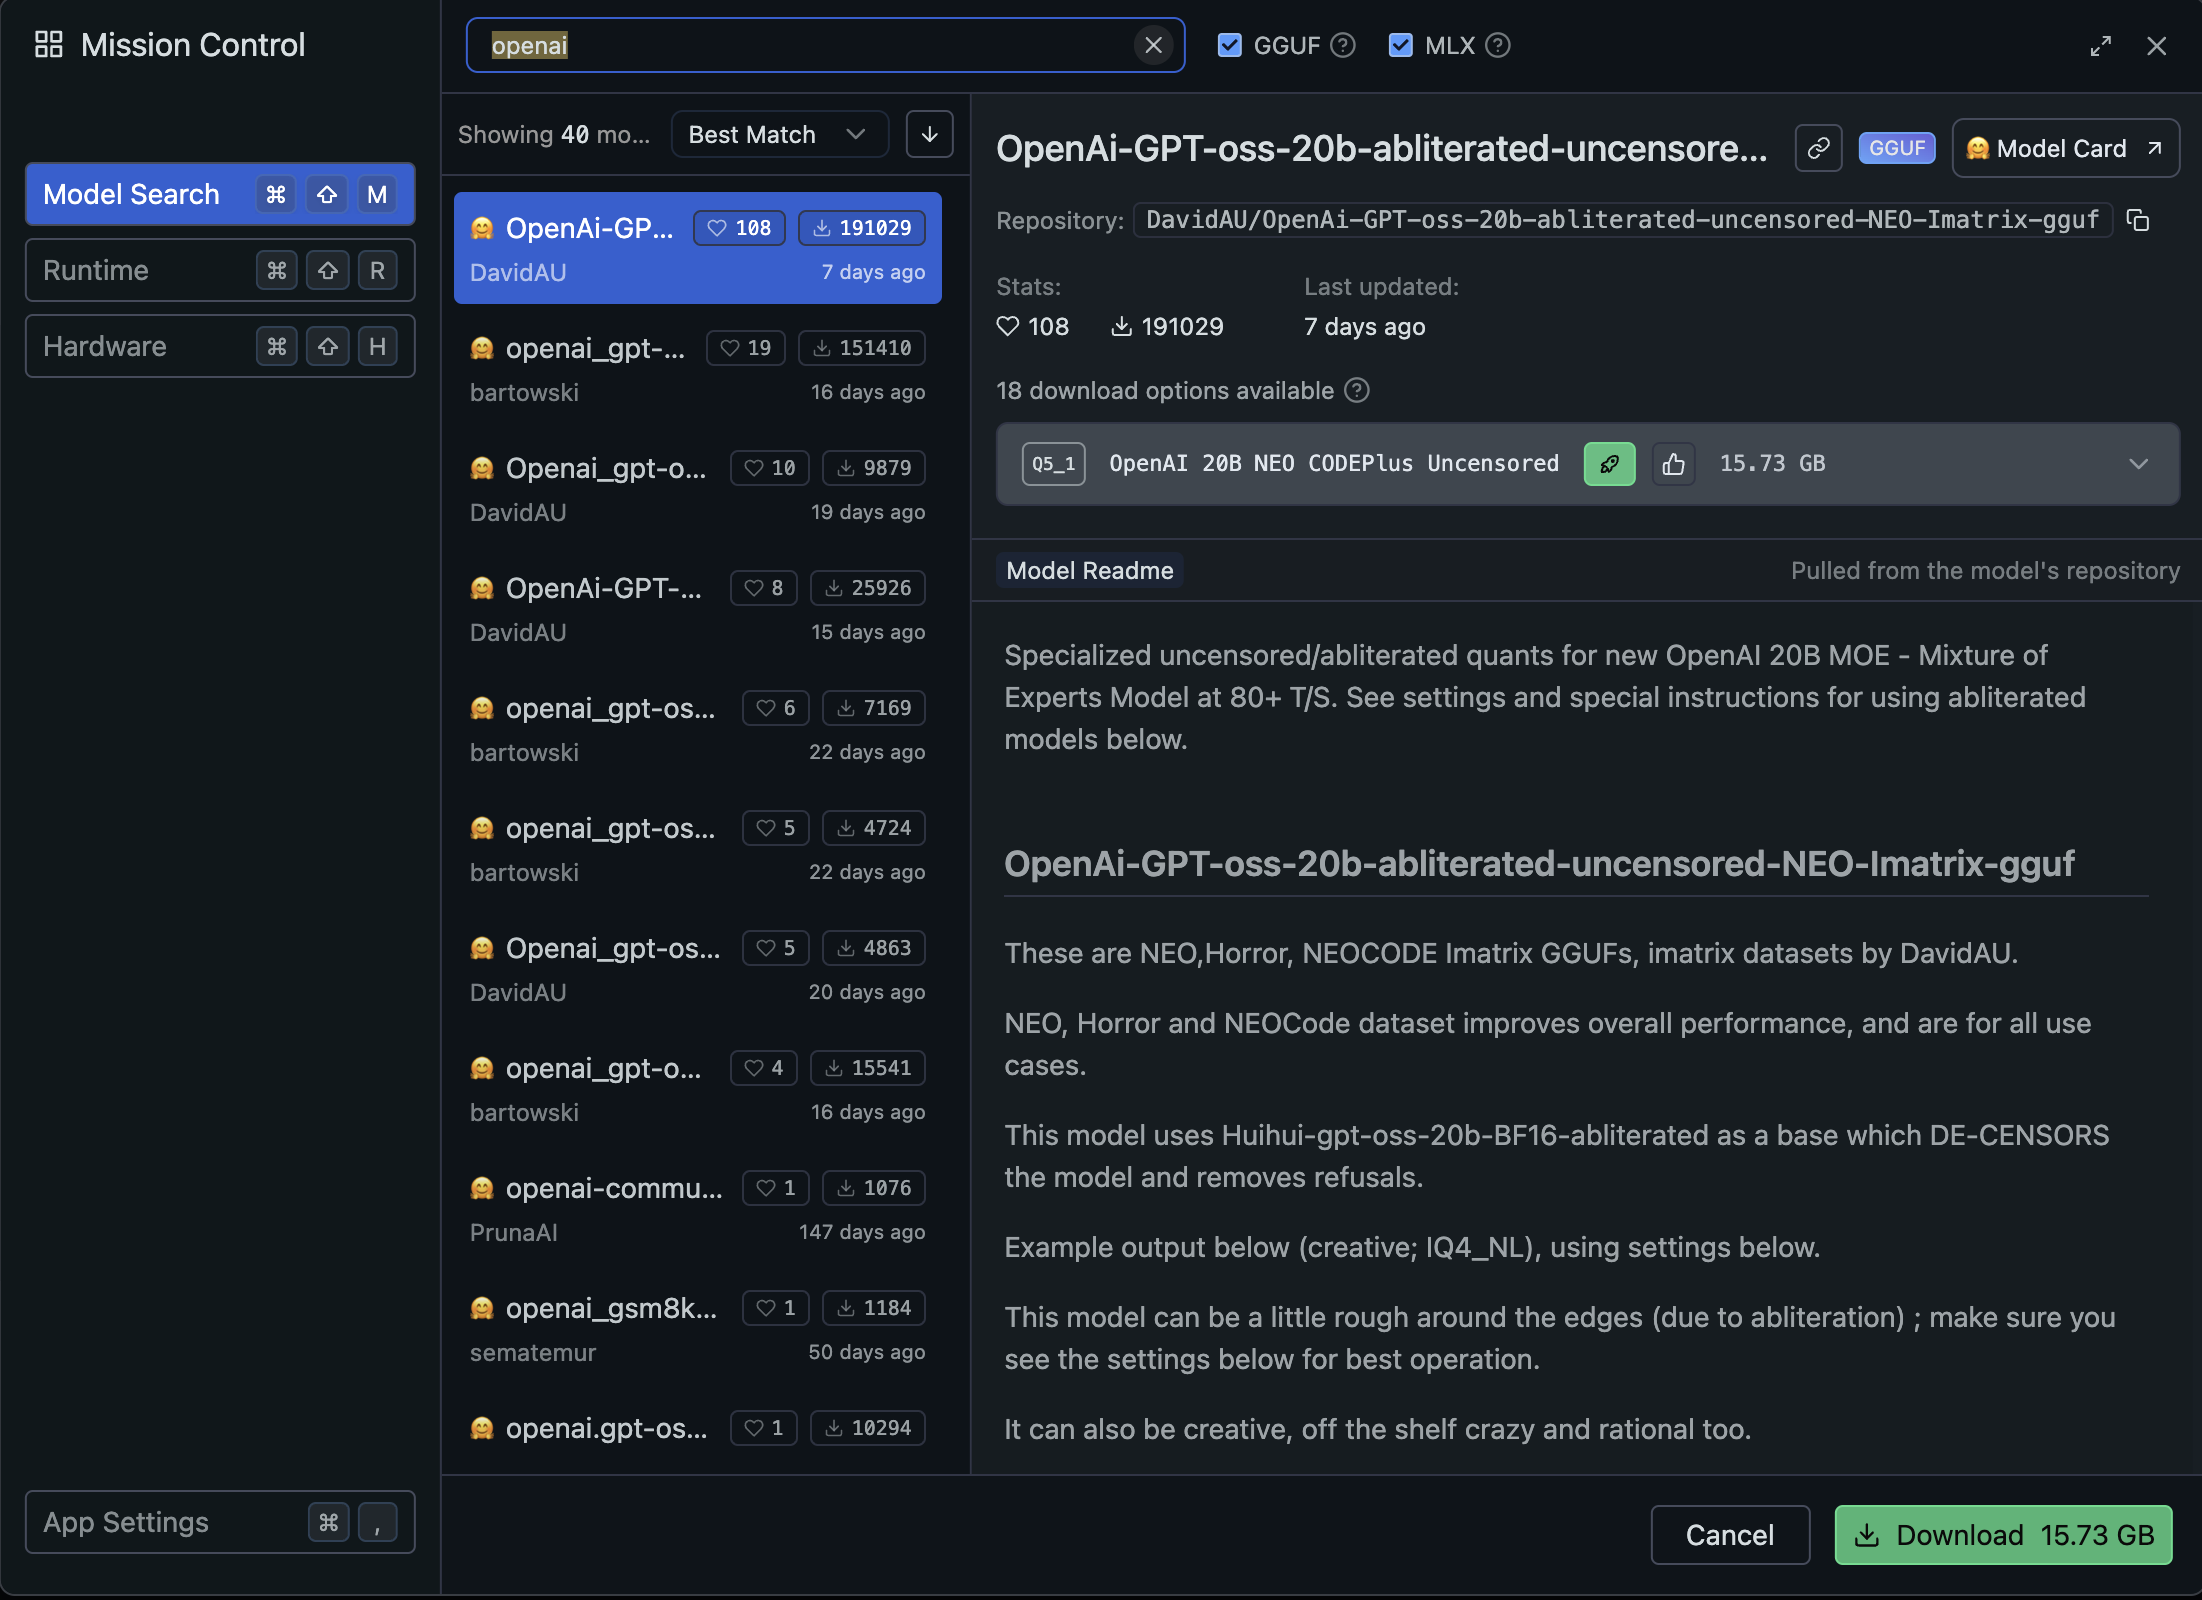This screenshot has height=1600, width=2202.
Task: Click OpenAI 20B NEO CODEPlus Uncensored
Action: point(1334,463)
